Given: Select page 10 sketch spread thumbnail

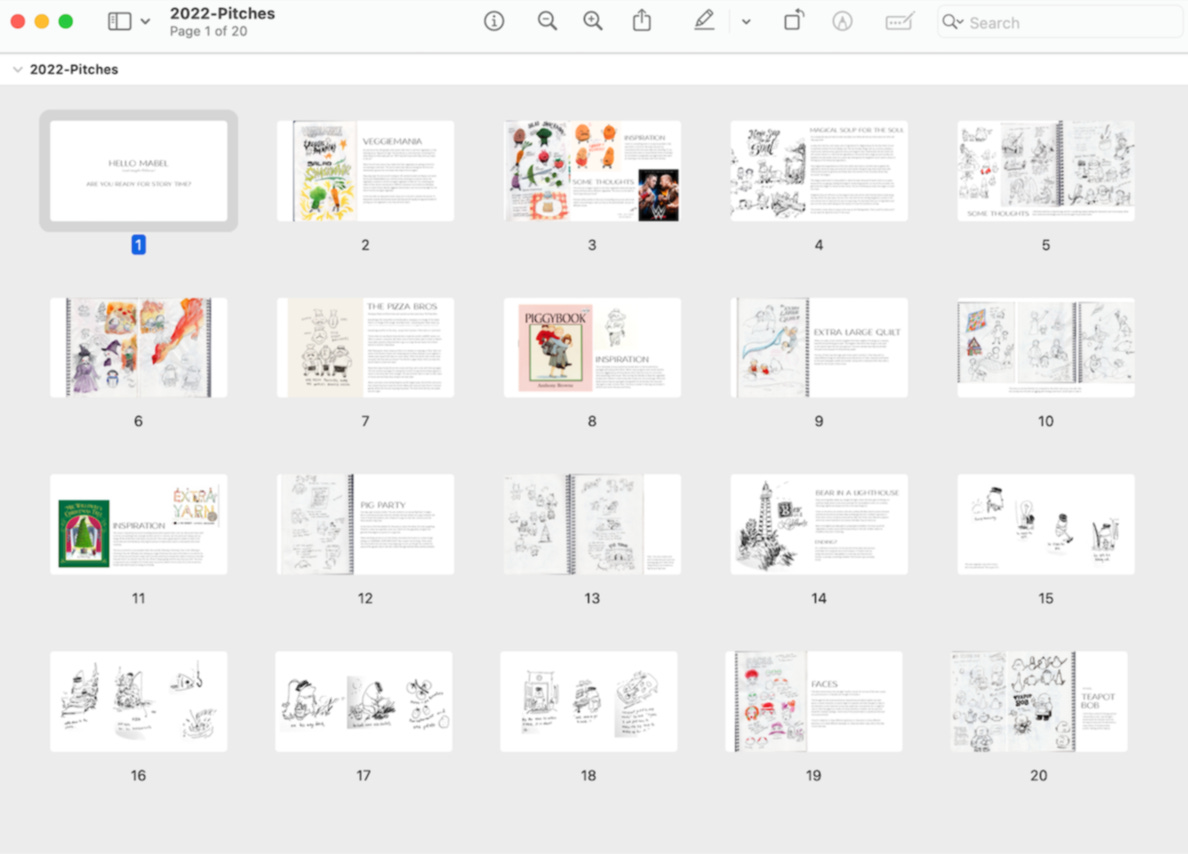Looking at the screenshot, I should pos(1046,347).
